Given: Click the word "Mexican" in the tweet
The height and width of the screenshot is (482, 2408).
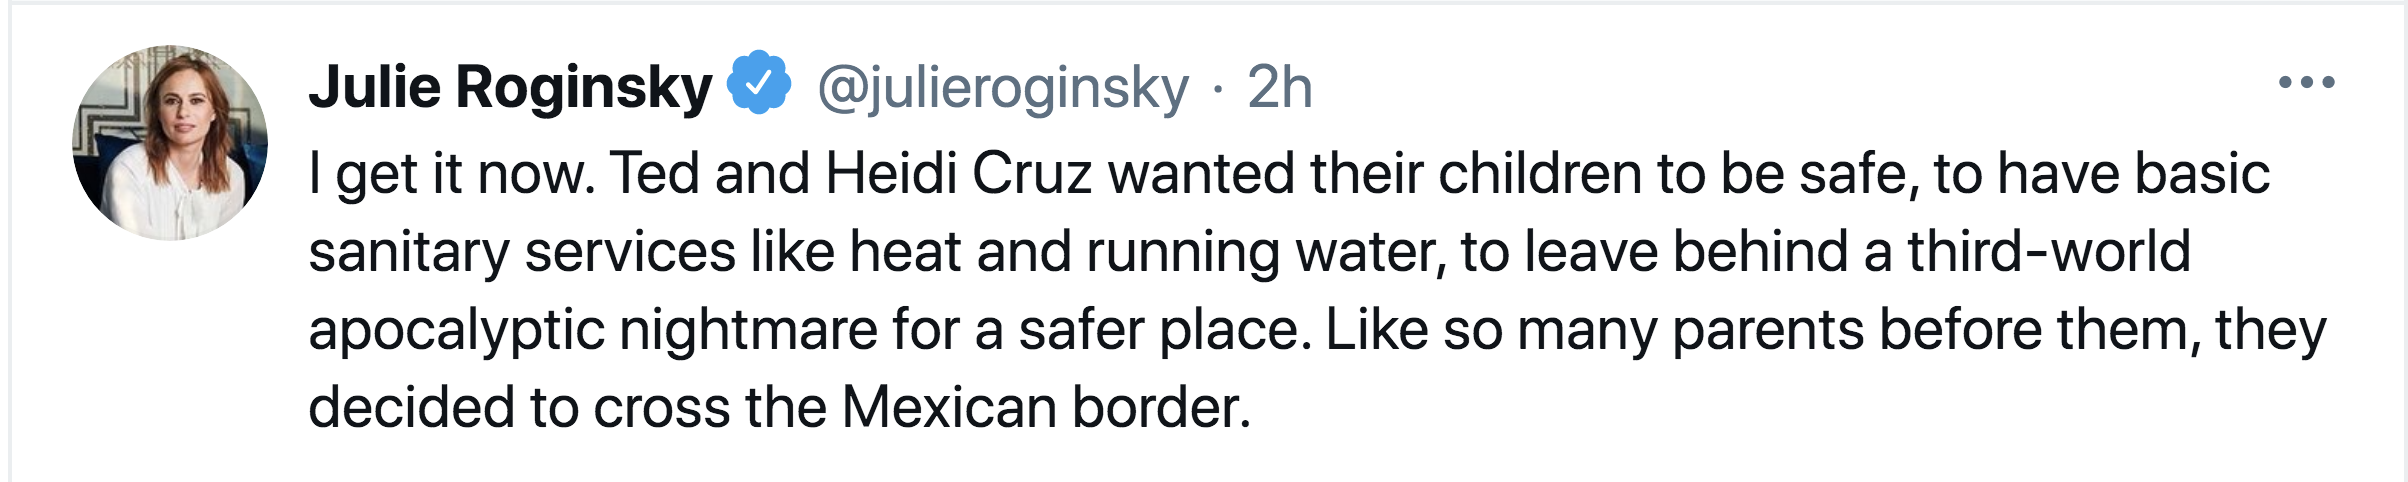Looking at the screenshot, I should point(949,408).
